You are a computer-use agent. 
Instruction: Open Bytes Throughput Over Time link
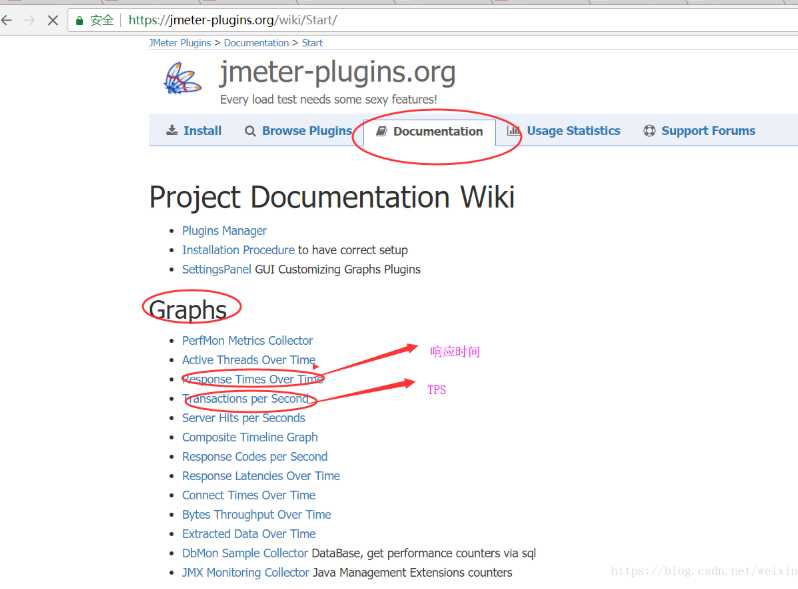pyautogui.click(x=256, y=515)
